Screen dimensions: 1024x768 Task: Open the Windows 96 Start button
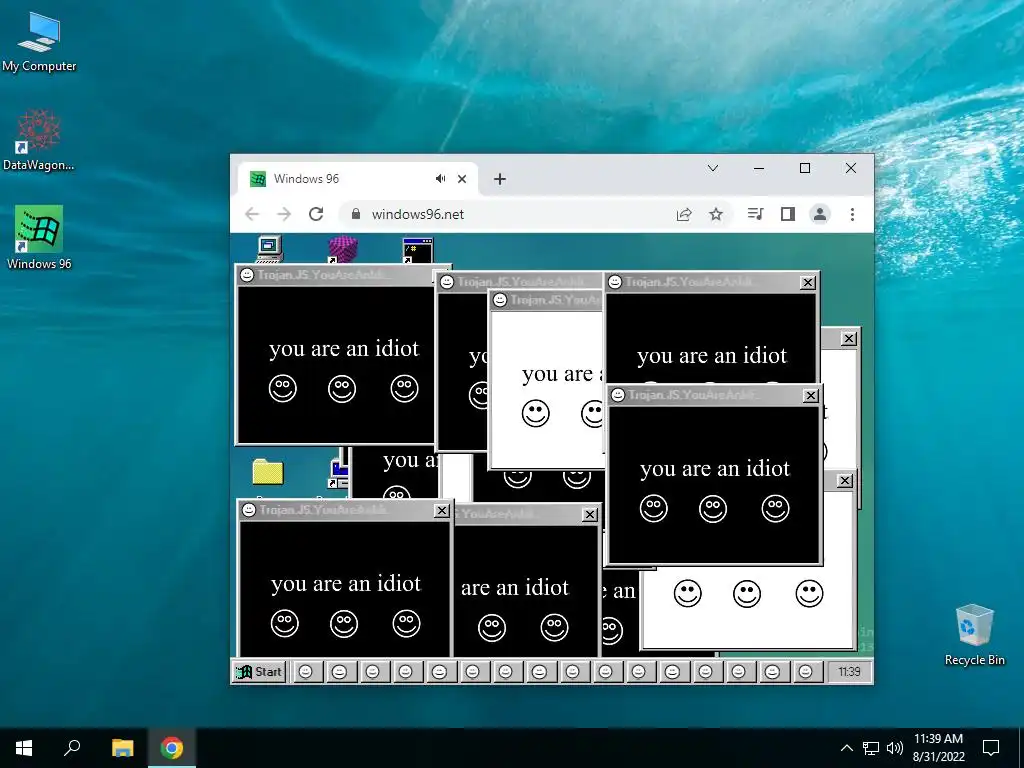pyautogui.click(x=259, y=671)
